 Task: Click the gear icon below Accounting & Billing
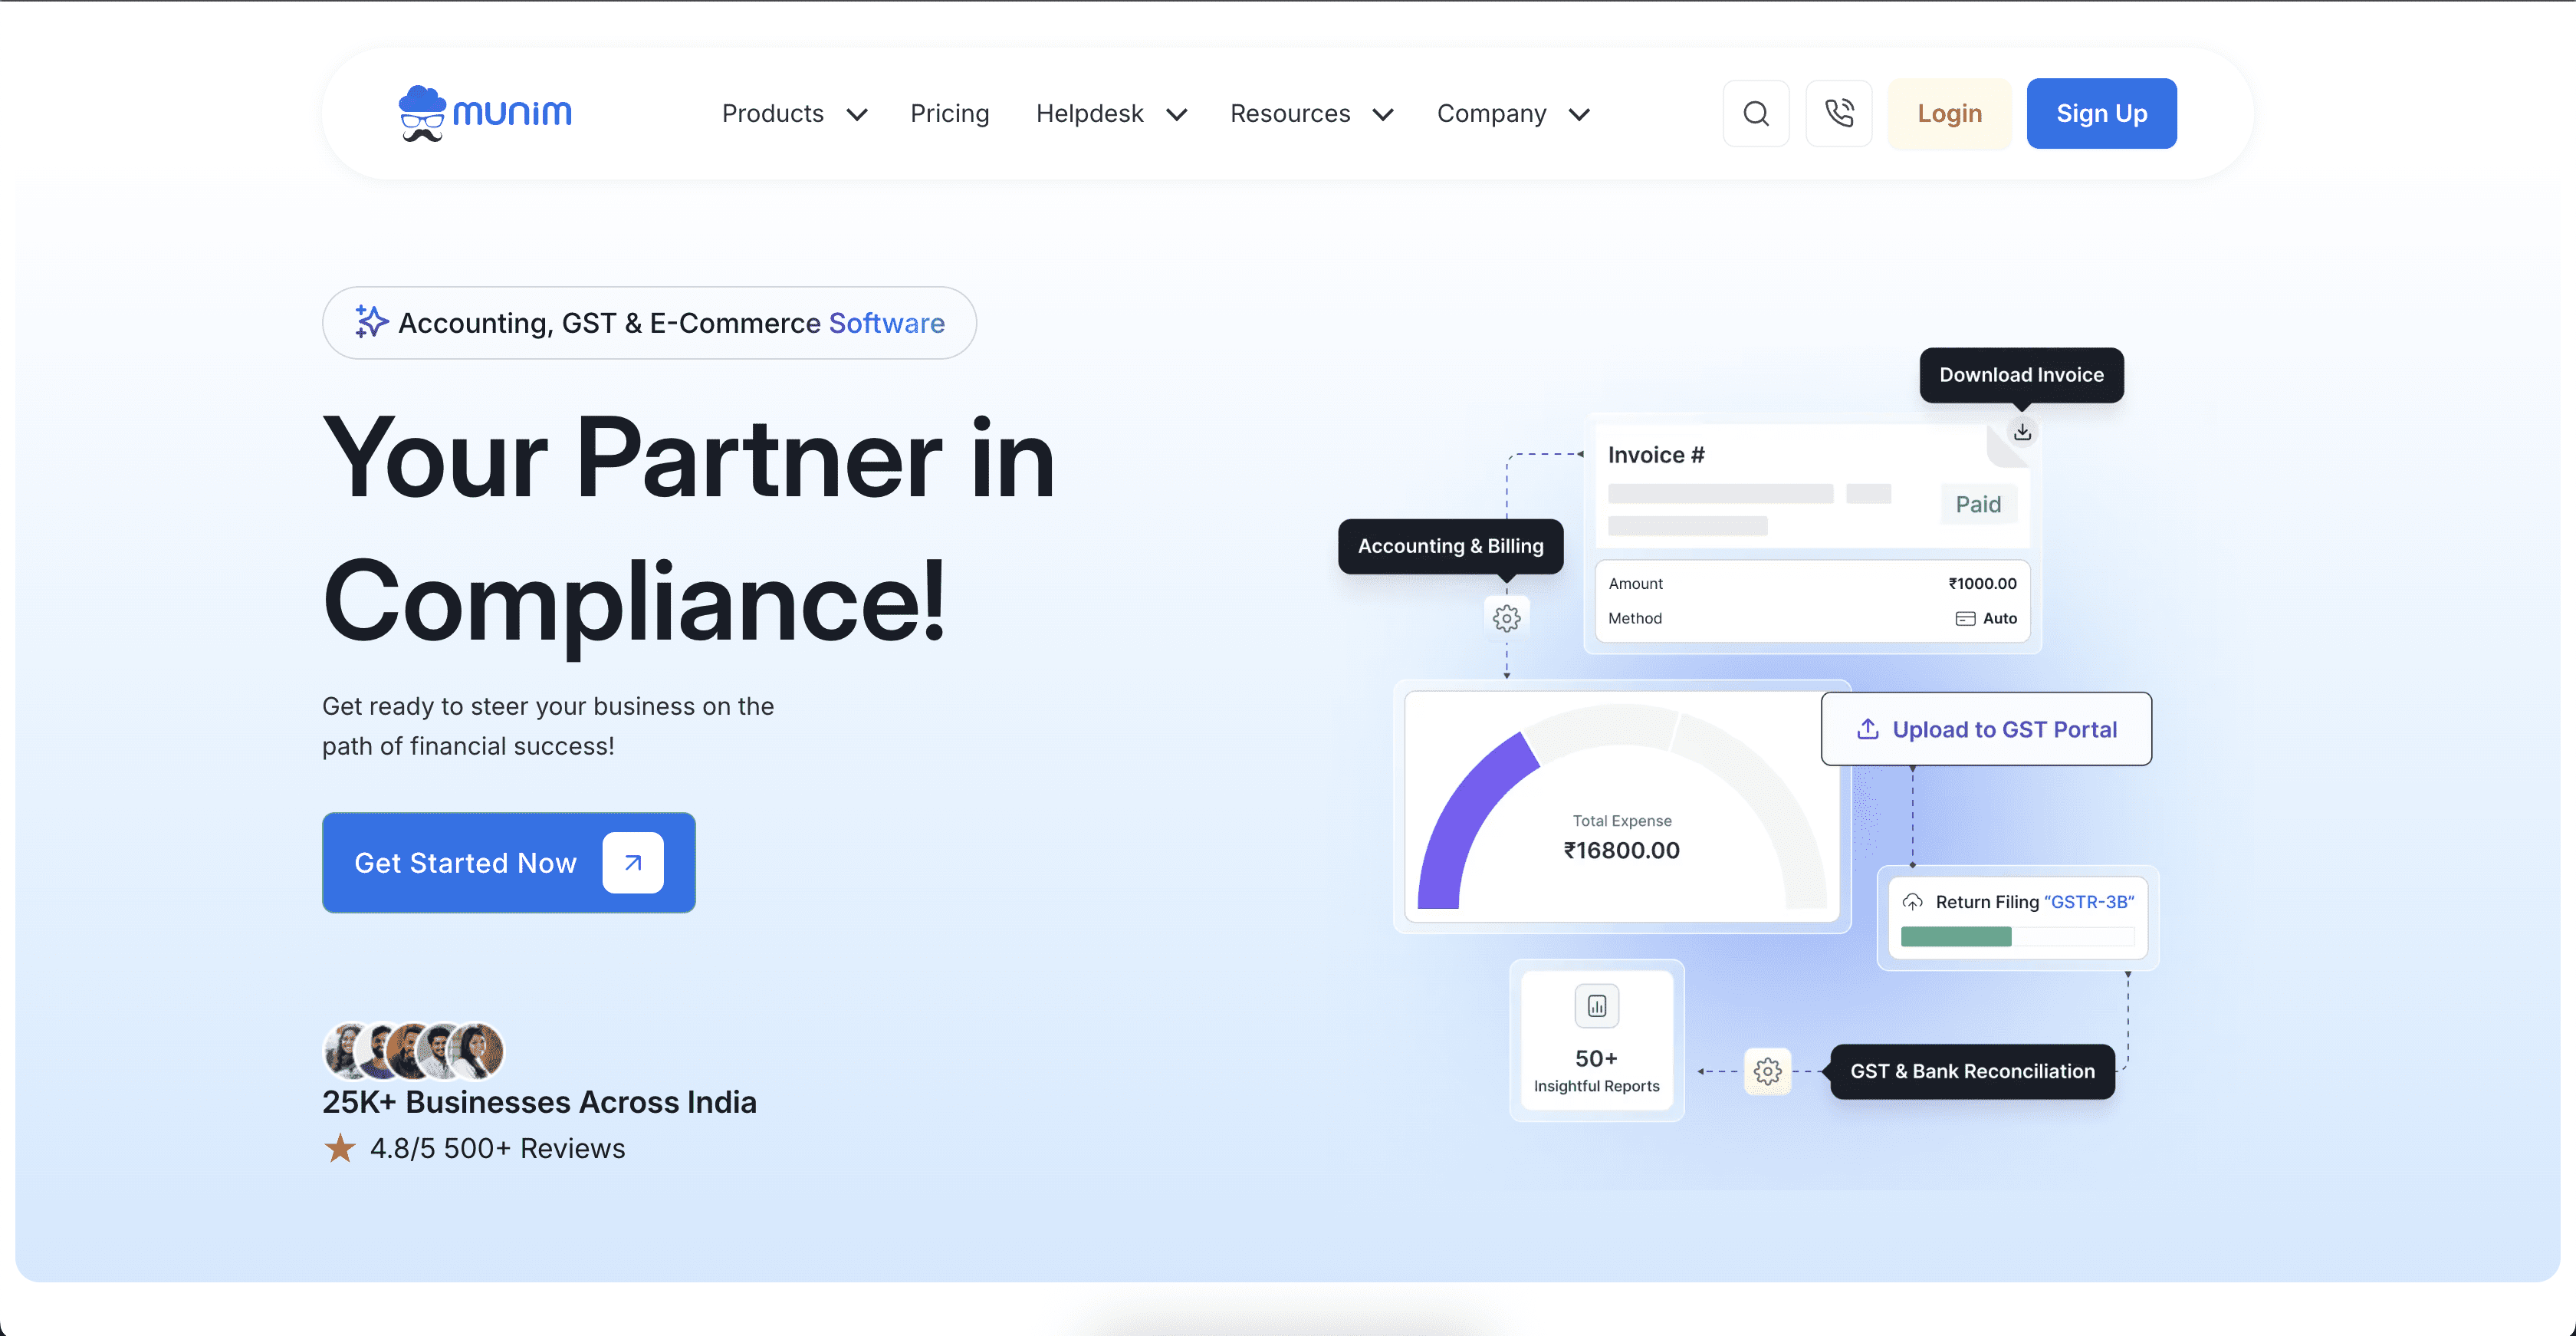[1507, 618]
